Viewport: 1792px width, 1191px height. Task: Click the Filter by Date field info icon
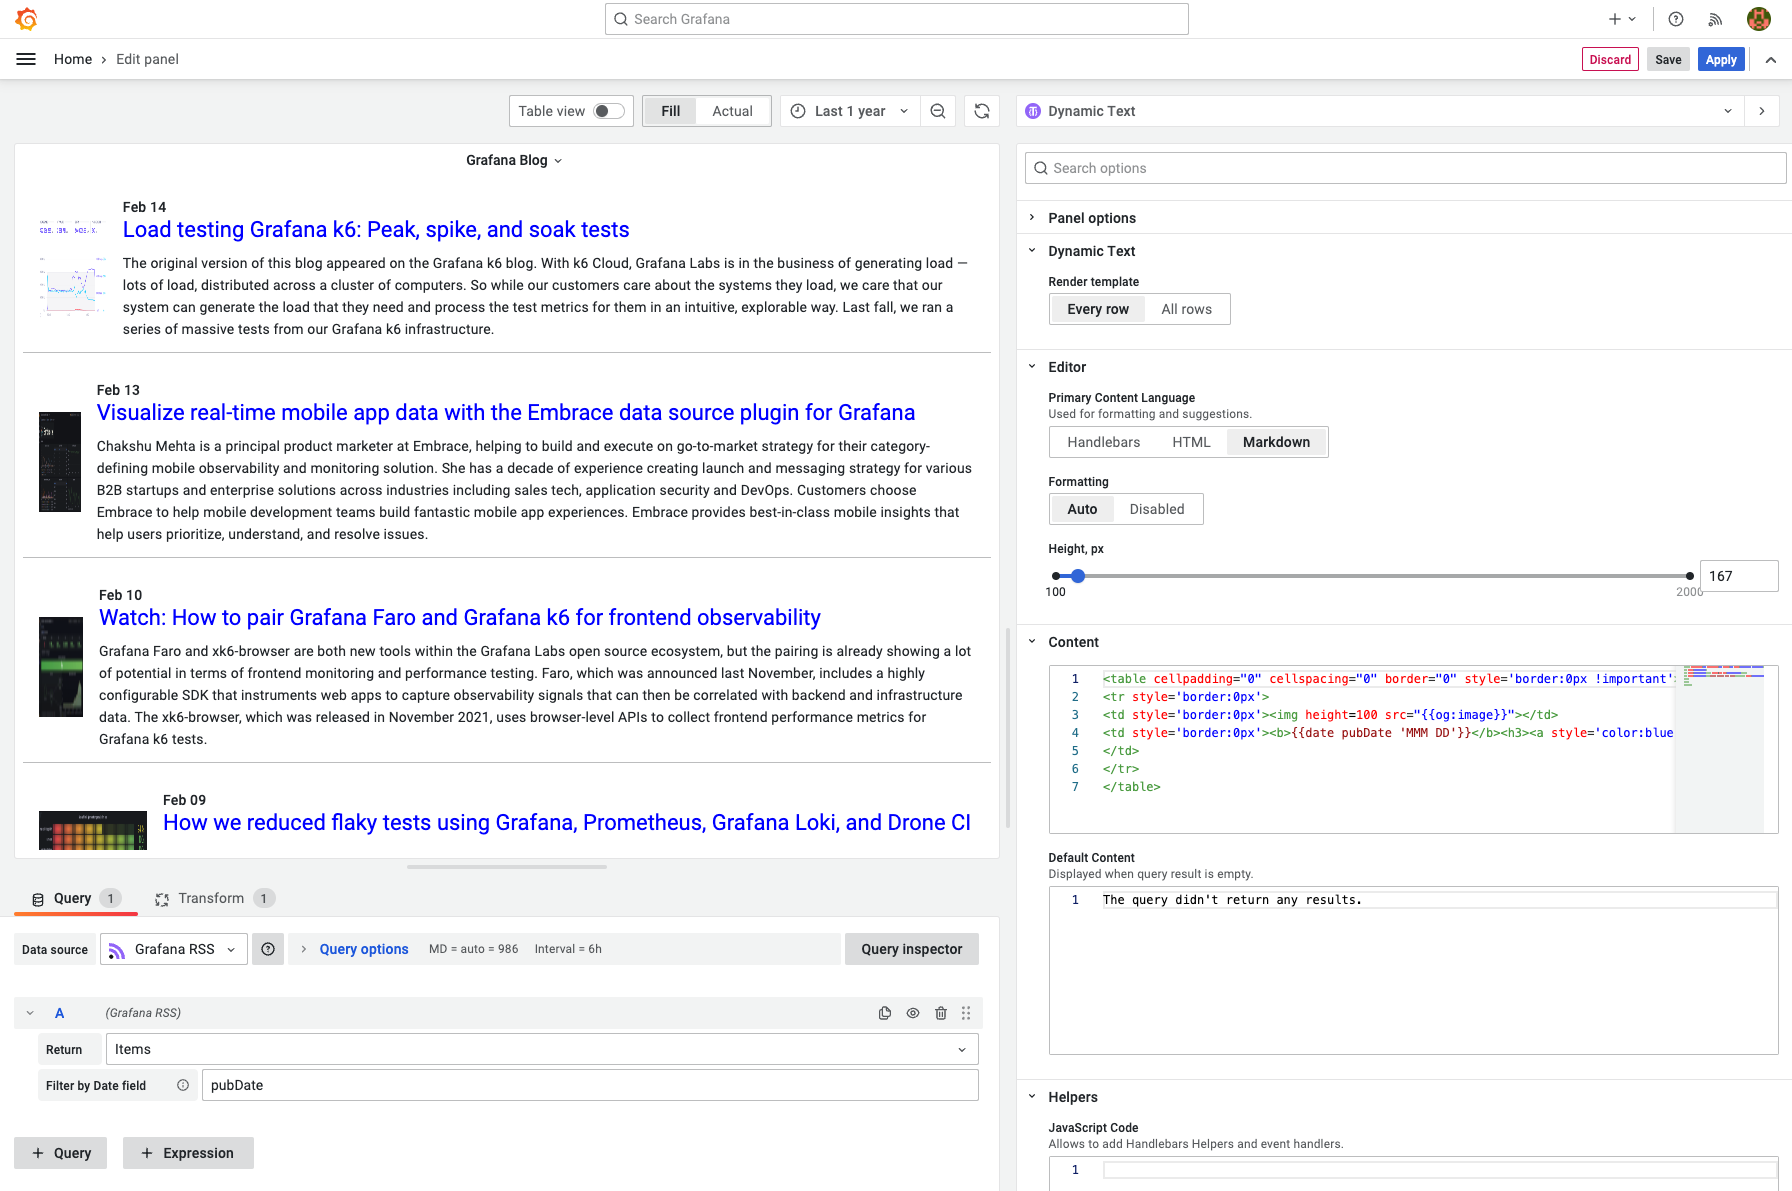pyautogui.click(x=183, y=1085)
